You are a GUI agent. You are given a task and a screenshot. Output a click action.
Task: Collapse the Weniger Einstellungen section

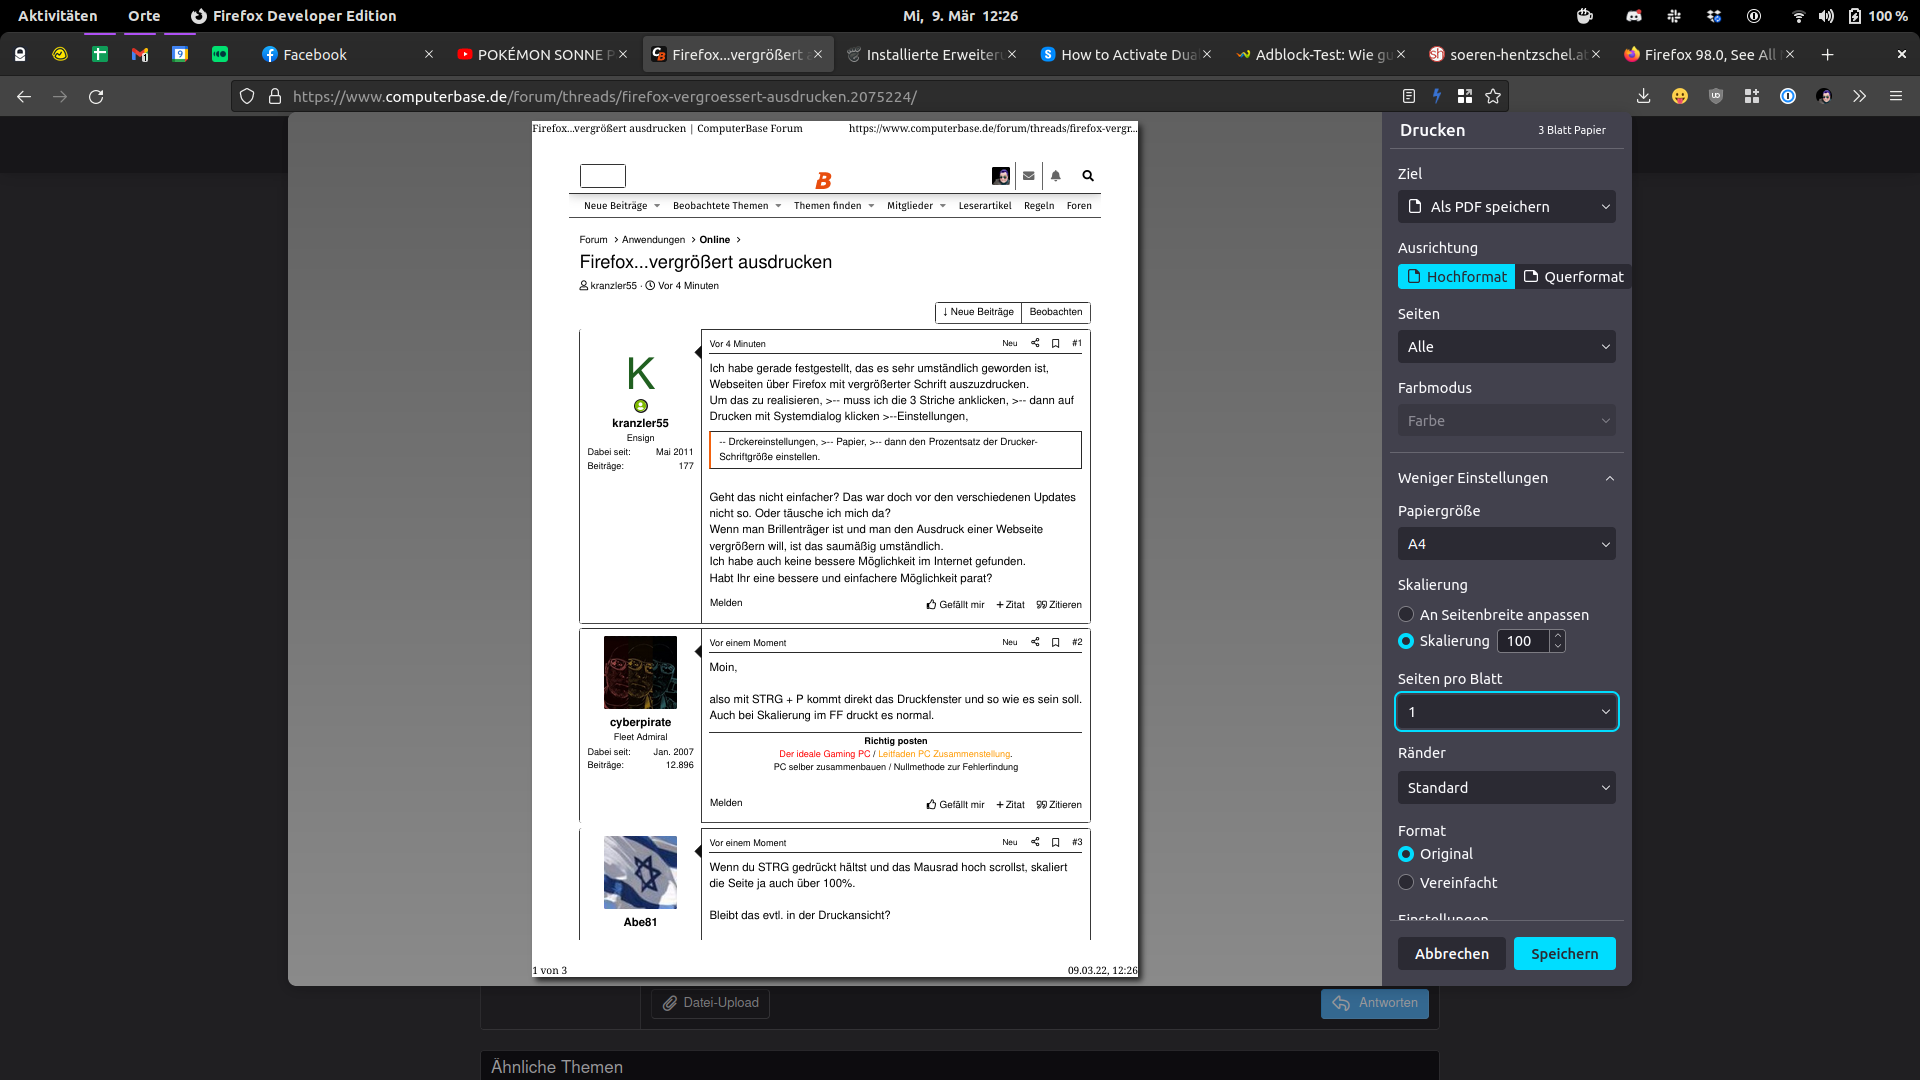(x=1506, y=478)
